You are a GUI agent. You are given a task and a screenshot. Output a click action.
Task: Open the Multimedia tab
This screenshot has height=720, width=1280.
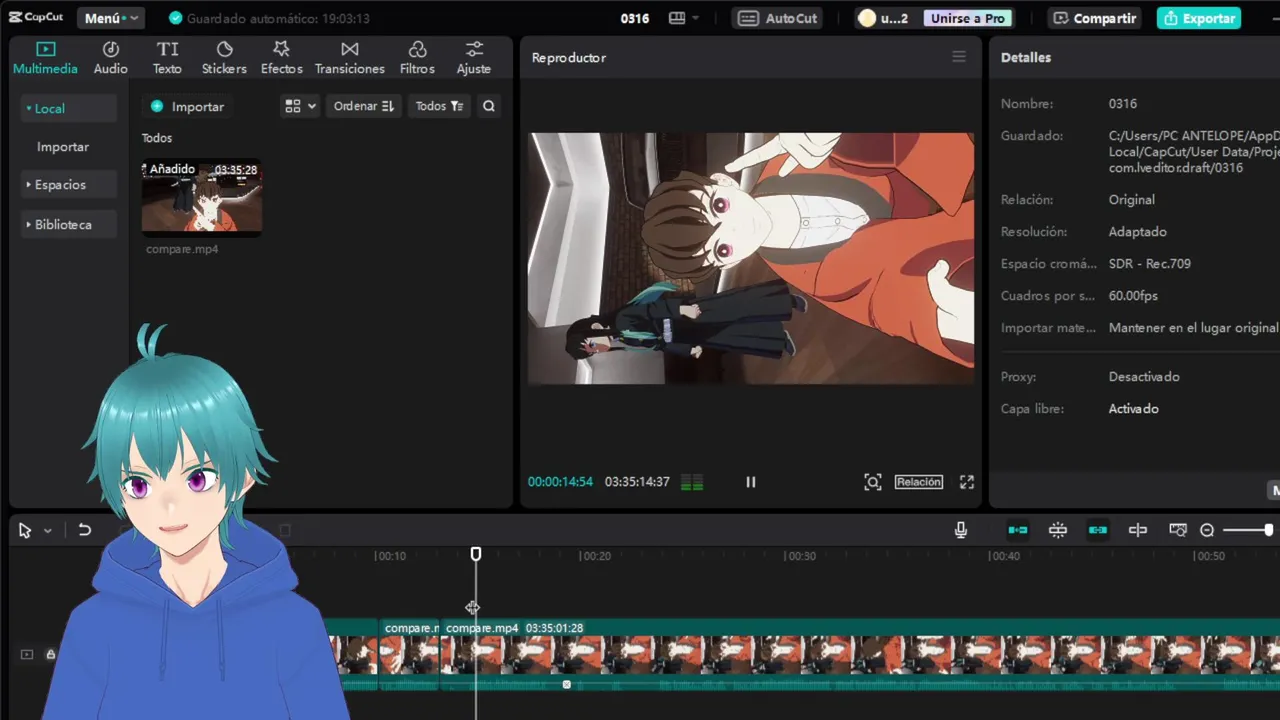[45, 58]
